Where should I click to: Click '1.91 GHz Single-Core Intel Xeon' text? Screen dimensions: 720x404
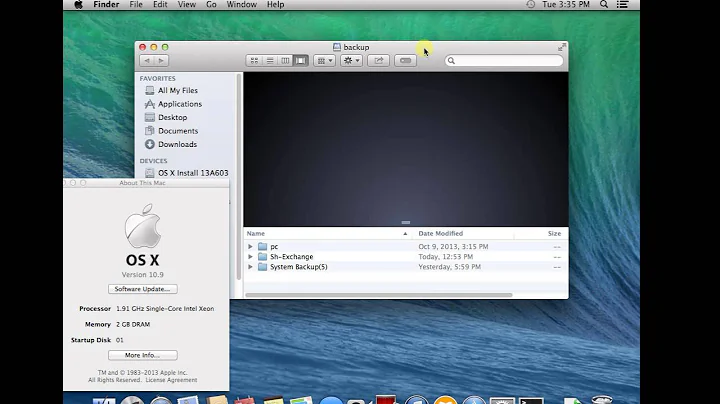(x=165, y=309)
